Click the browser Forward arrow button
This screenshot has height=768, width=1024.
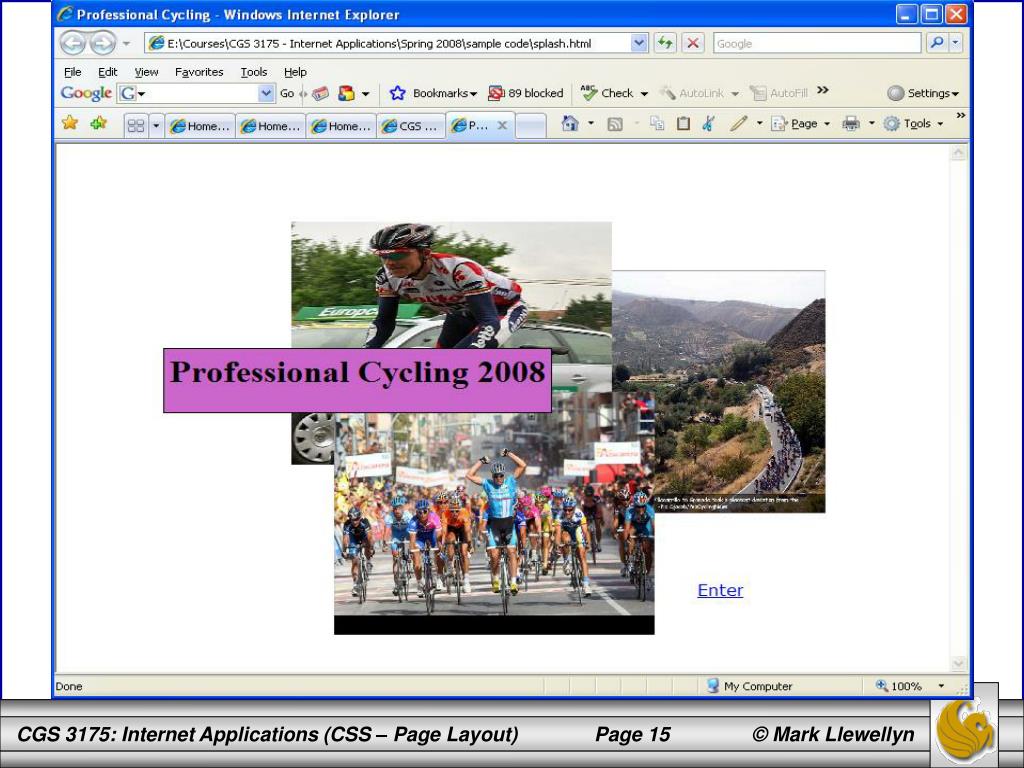103,43
